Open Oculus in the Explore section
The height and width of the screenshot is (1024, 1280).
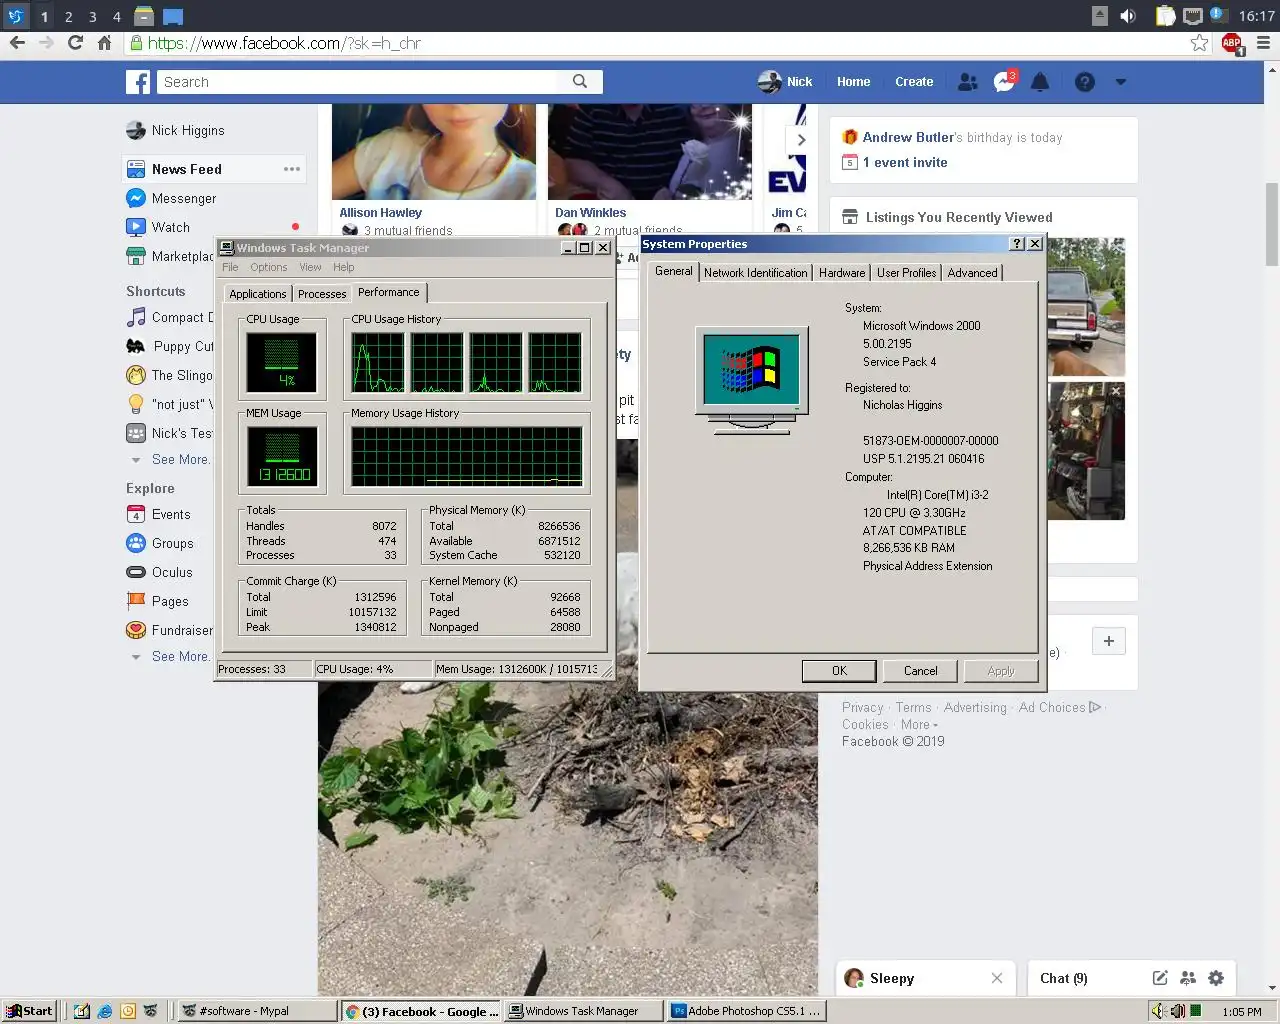click(159, 572)
